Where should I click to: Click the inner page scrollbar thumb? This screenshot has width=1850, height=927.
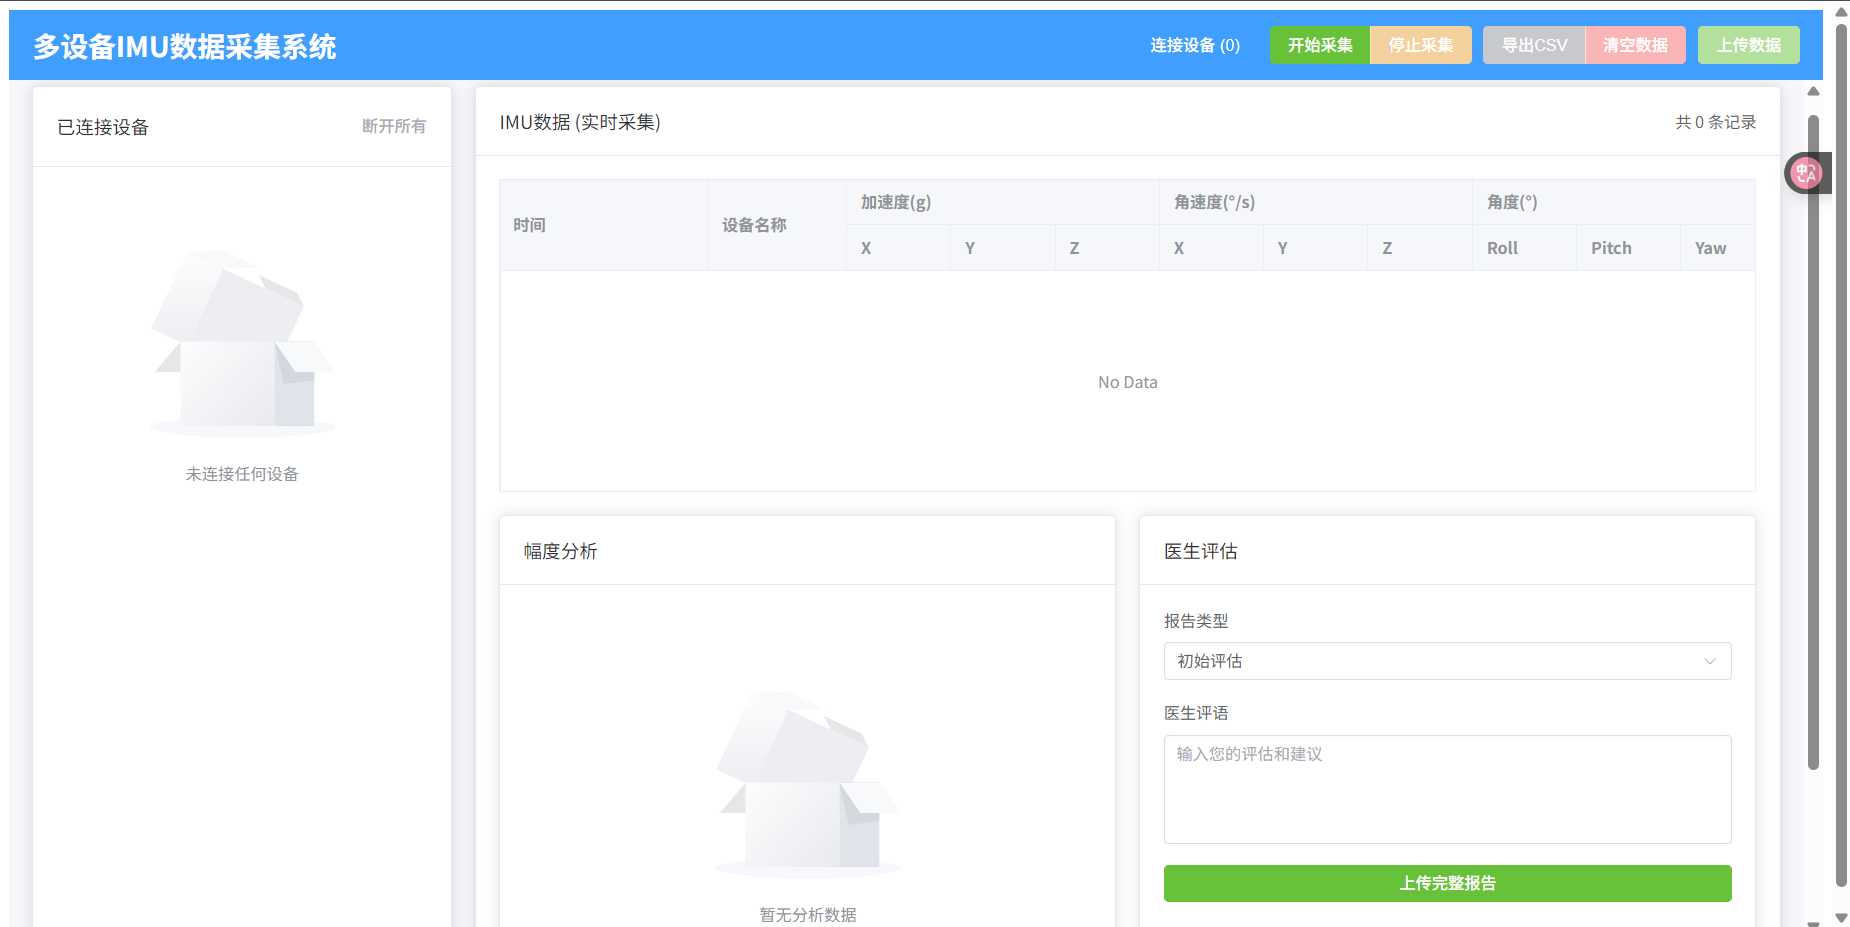[1813, 440]
